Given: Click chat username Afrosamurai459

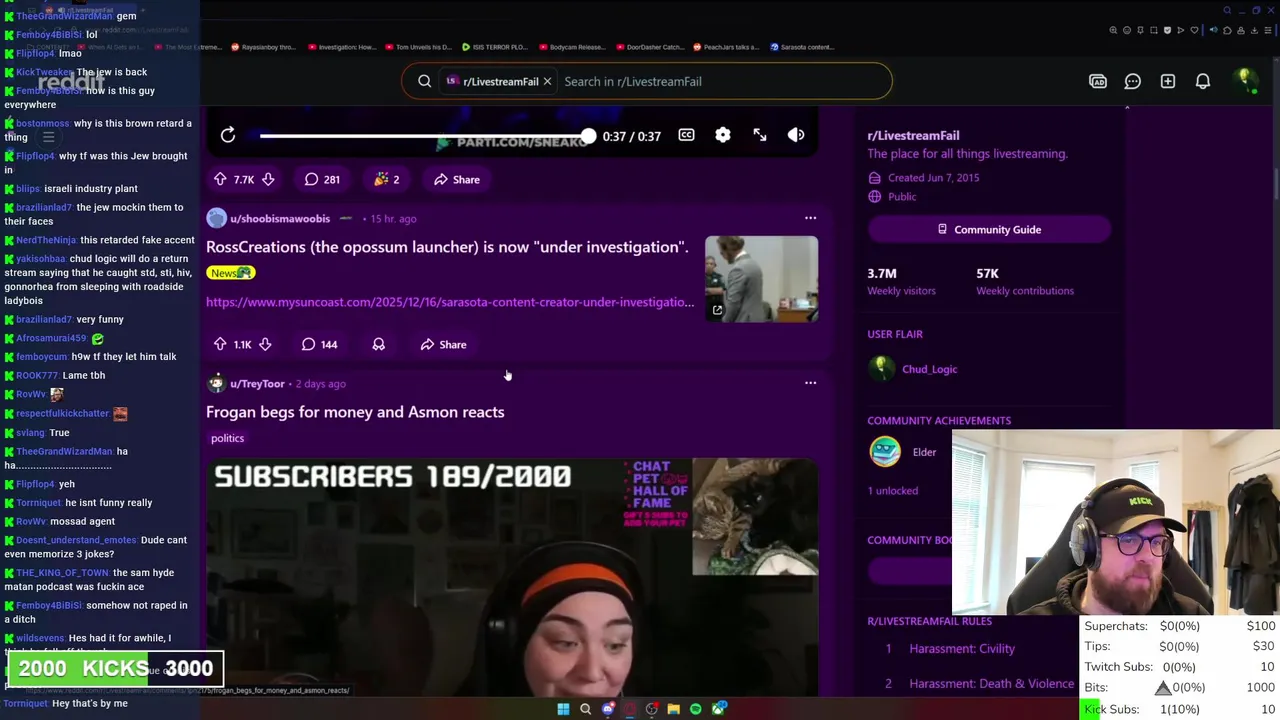Looking at the screenshot, I should (51, 338).
